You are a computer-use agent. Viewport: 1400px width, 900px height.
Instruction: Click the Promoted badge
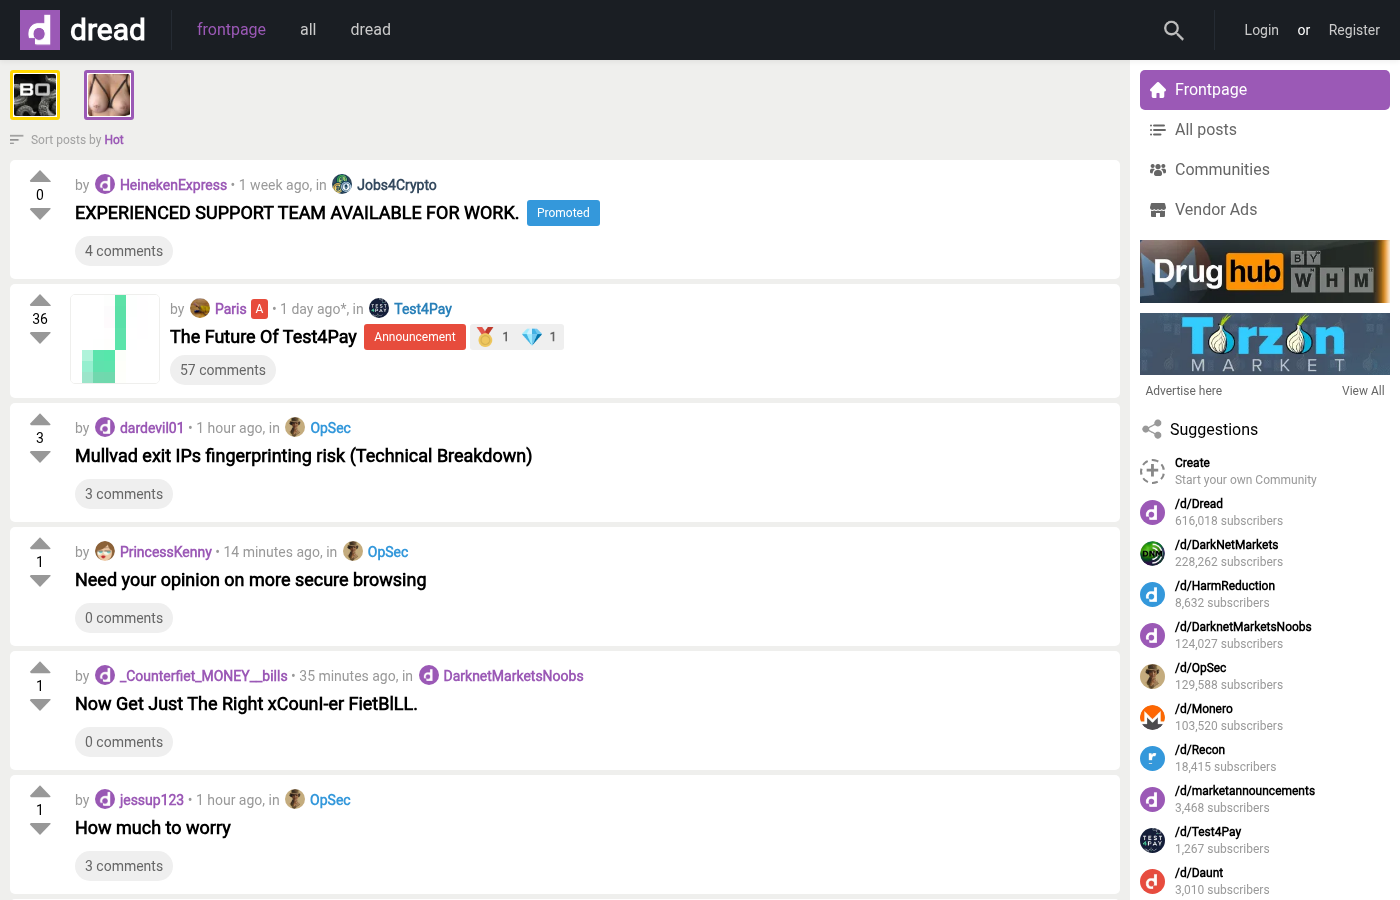(563, 213)
